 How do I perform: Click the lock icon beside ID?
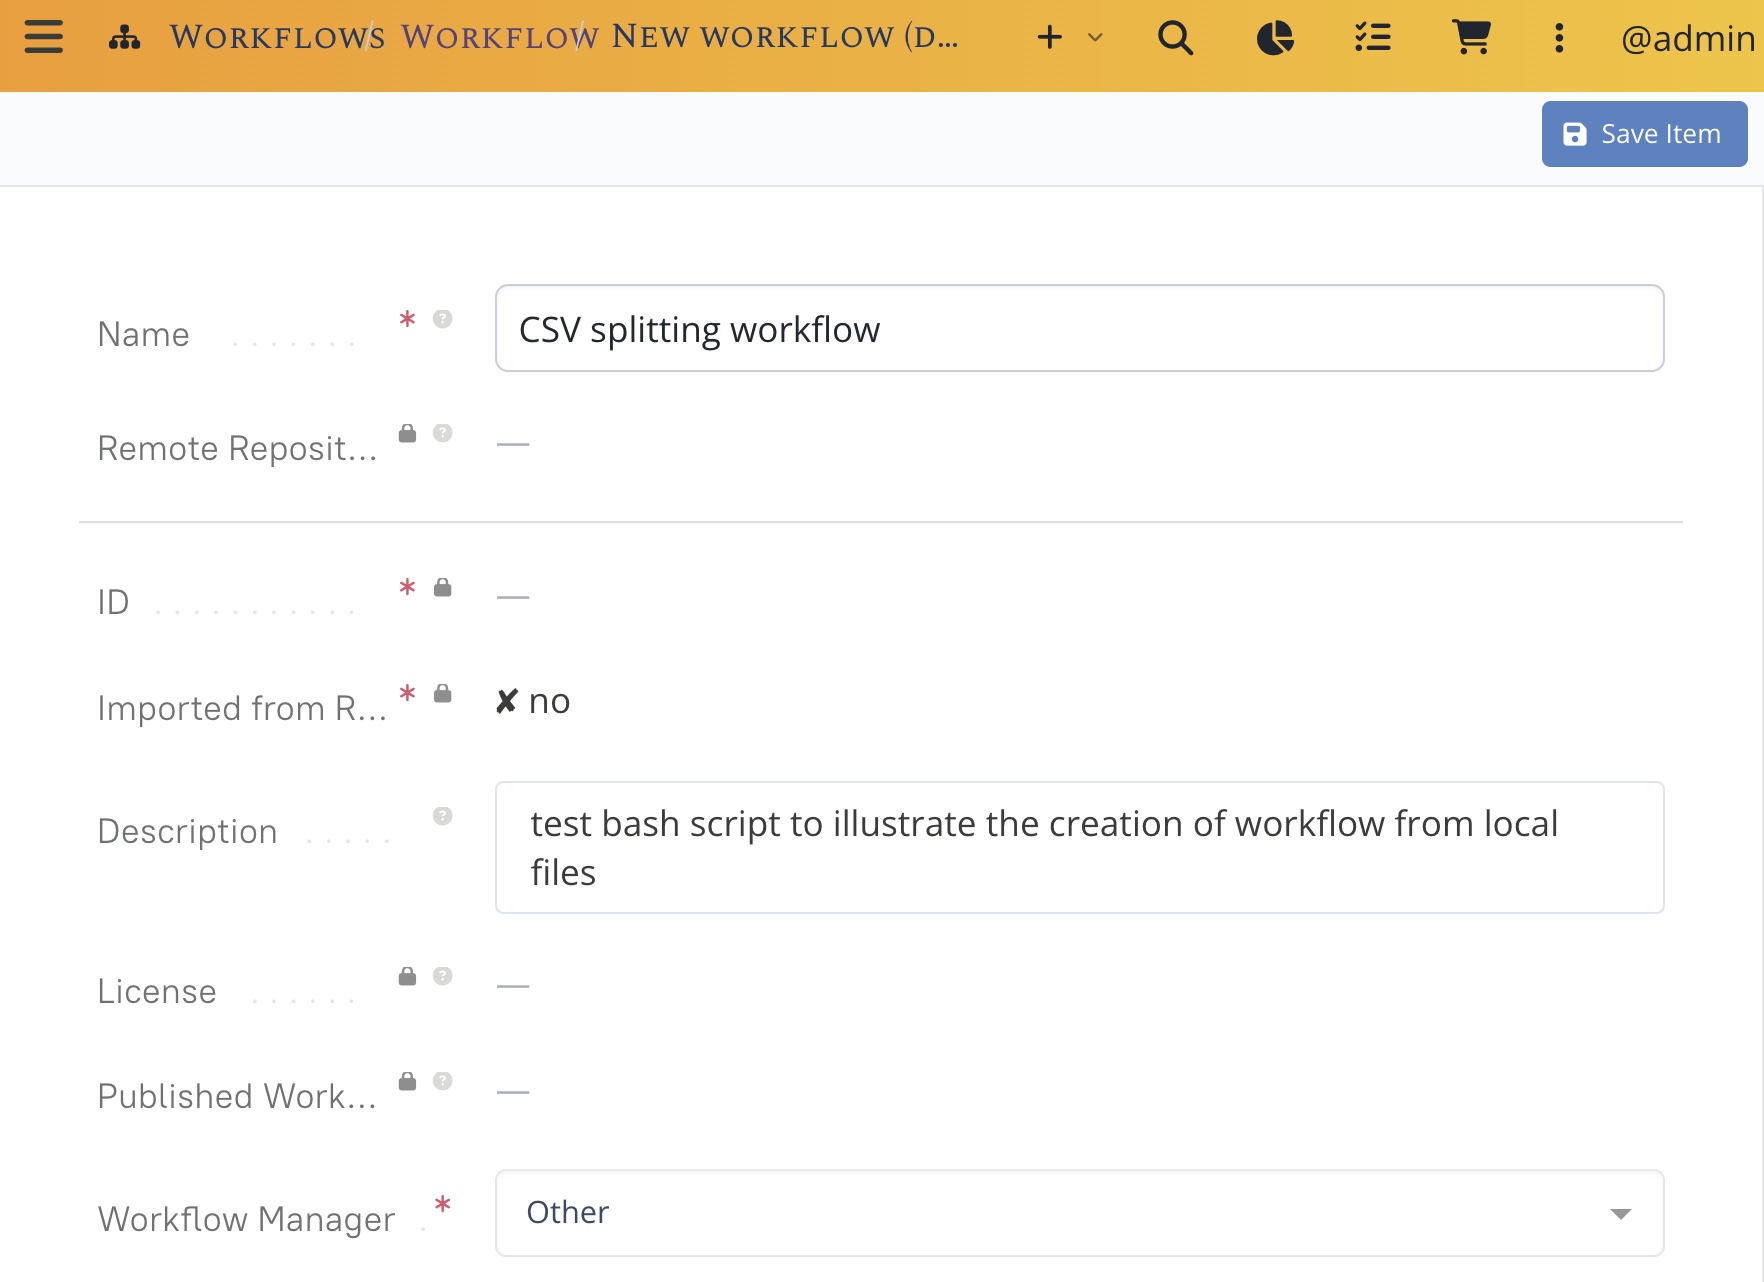[443, 587]
